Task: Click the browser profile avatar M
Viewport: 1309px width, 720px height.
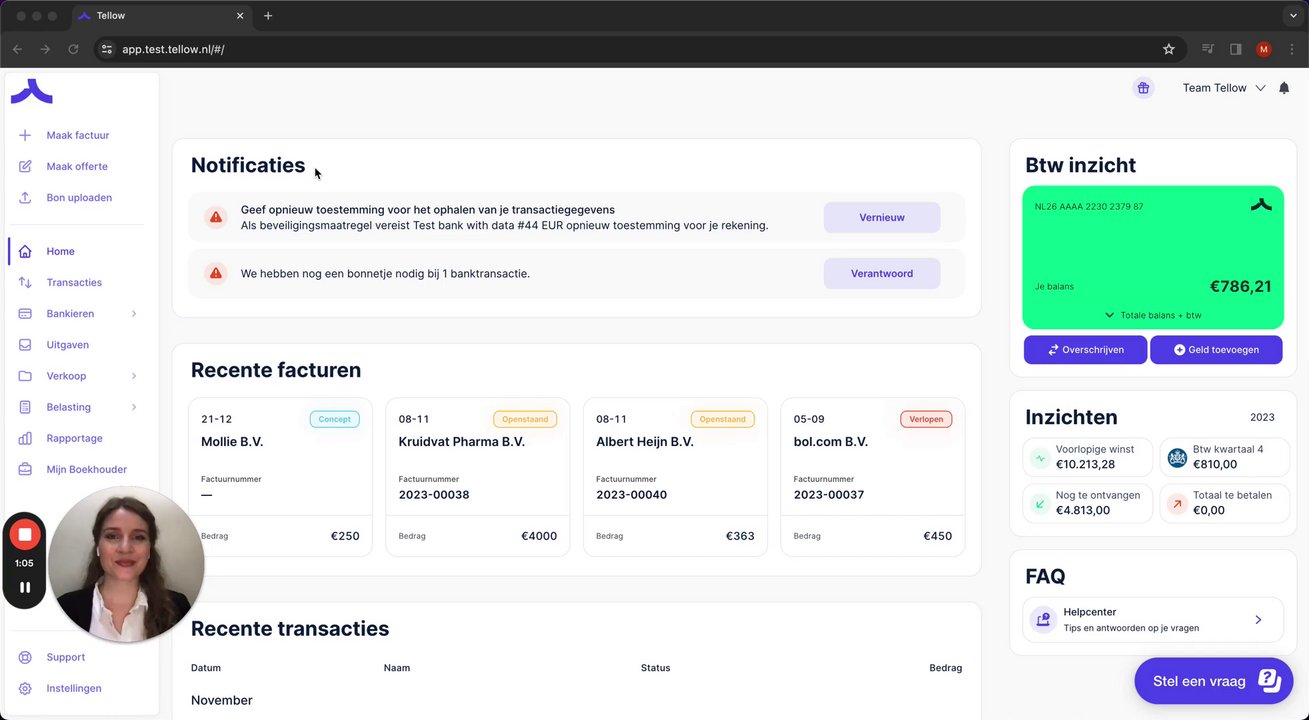Action: pyautogui.click(x=1264, y=49)
